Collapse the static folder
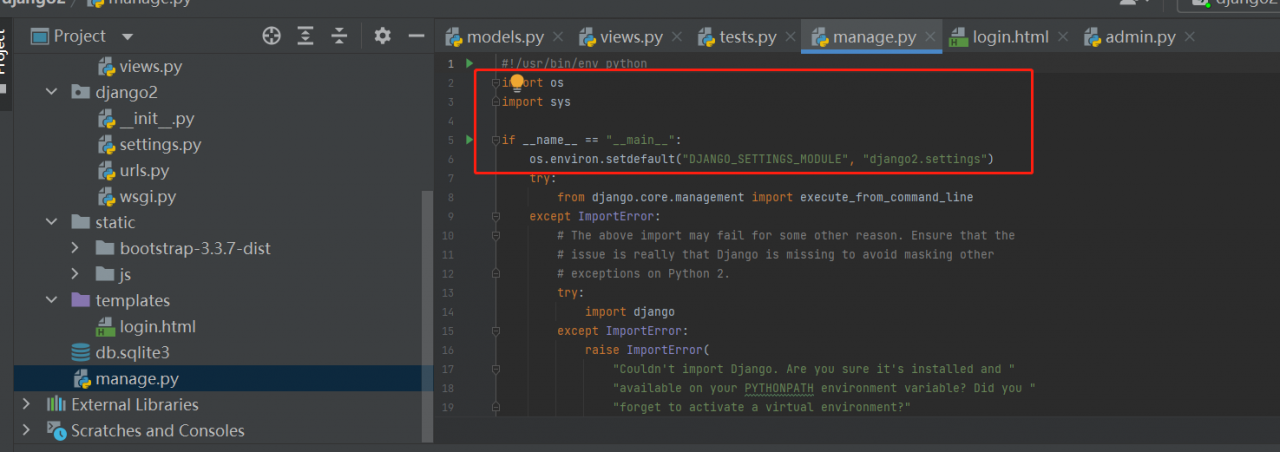 pos(51,222)
